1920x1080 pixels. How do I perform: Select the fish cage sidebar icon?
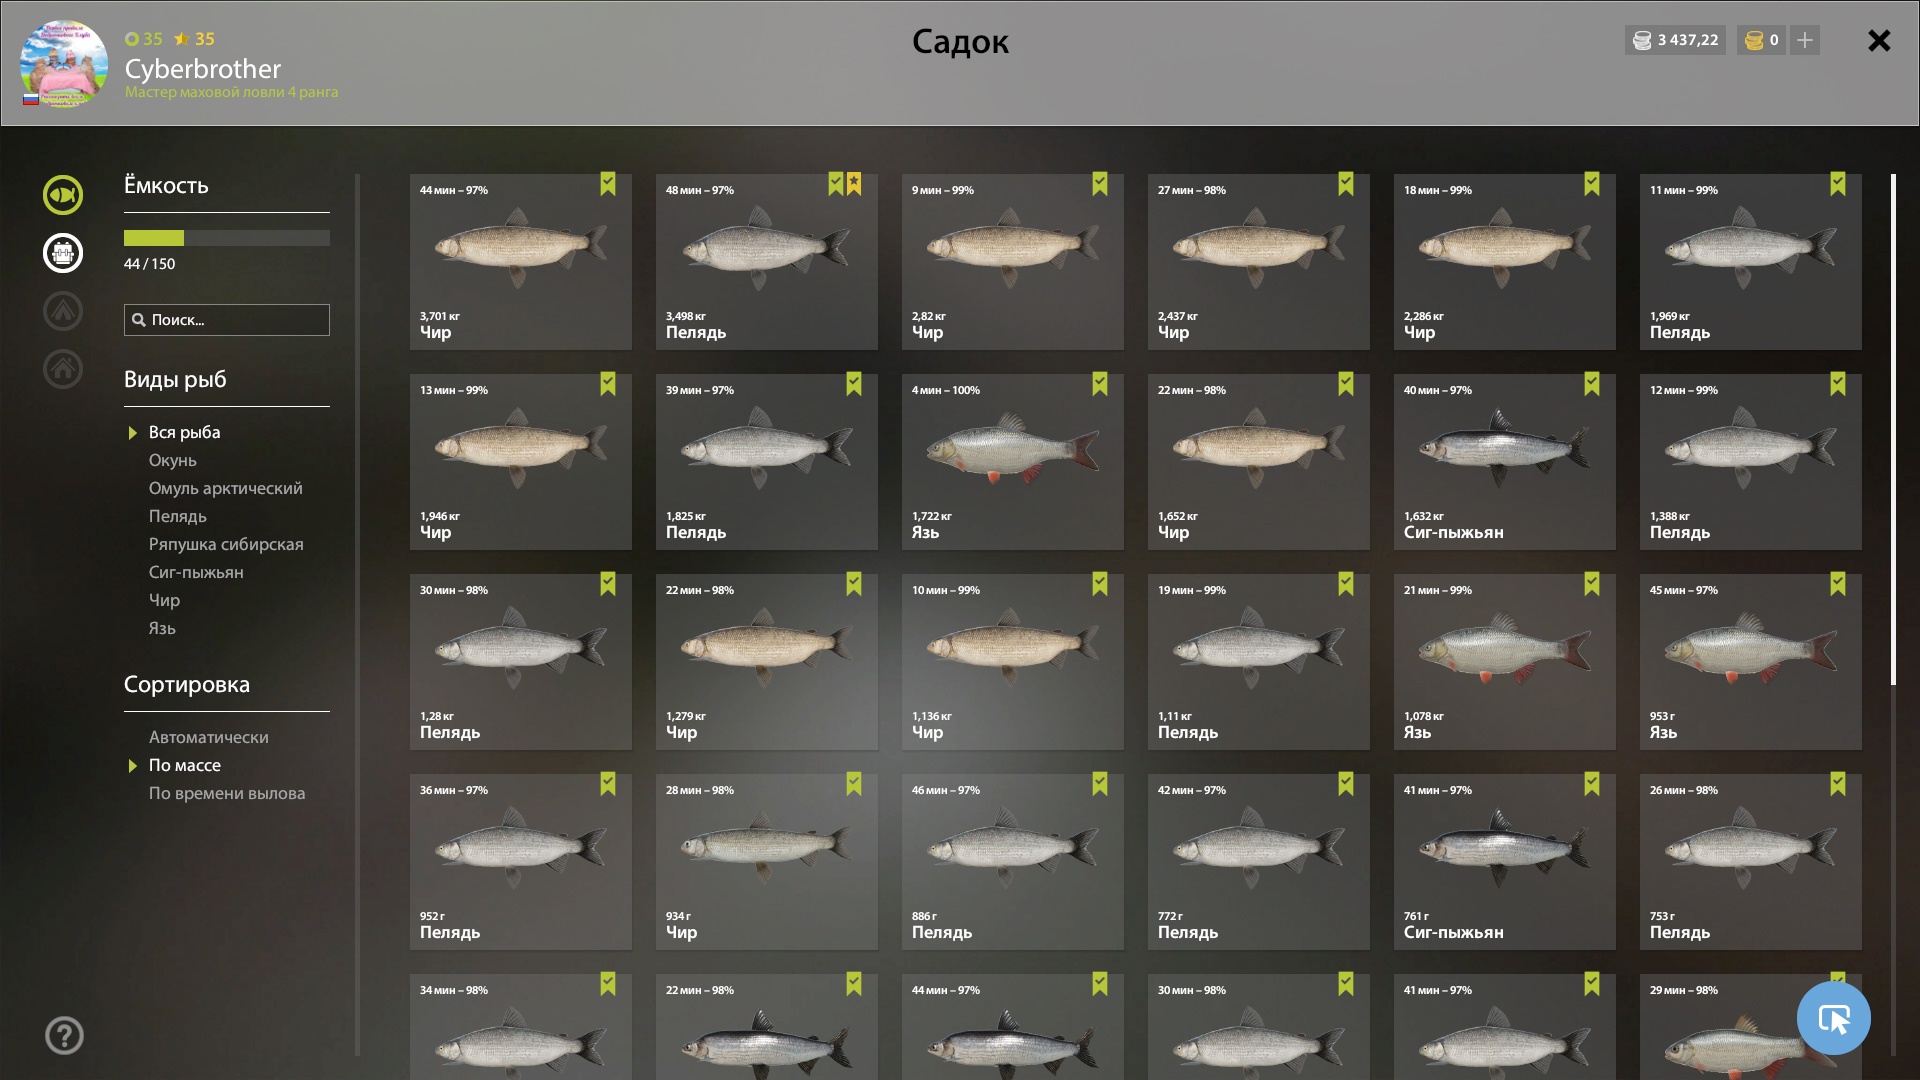coord(62,253)
